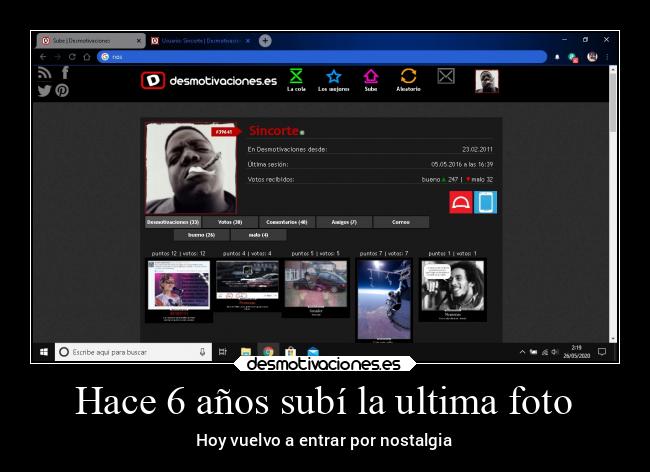This screenshot has width=650, height=472.
Task: Click the taskbar clock and date
Action: click(x=576, y=352)
